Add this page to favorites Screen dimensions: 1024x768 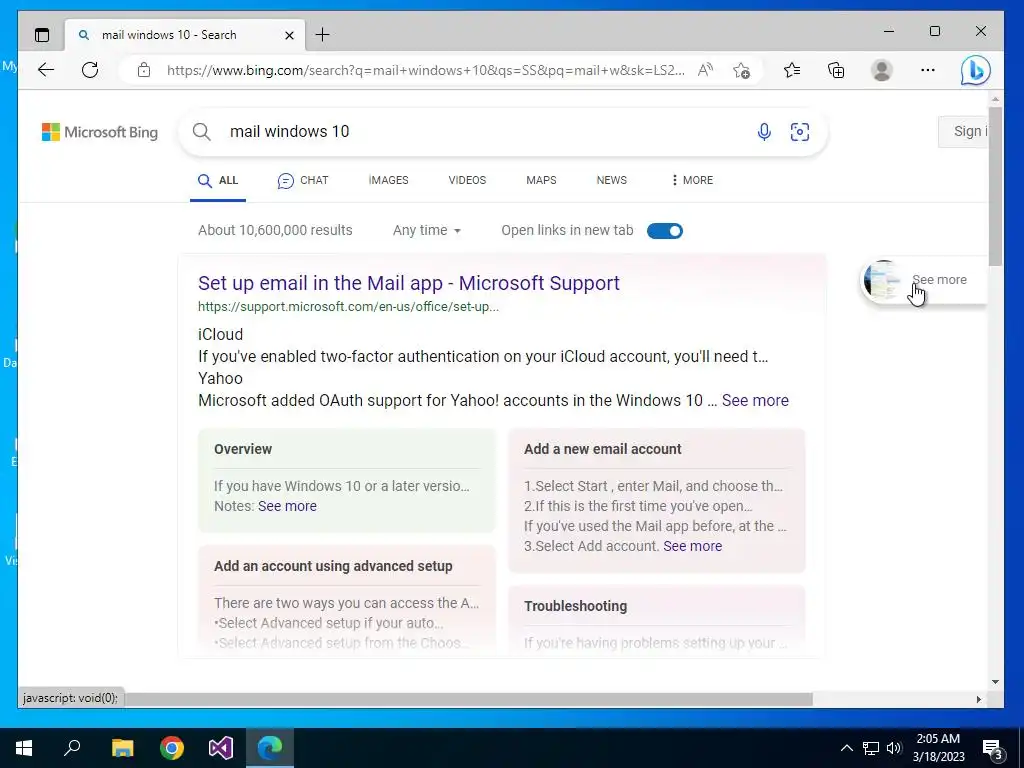coord(741,70)
